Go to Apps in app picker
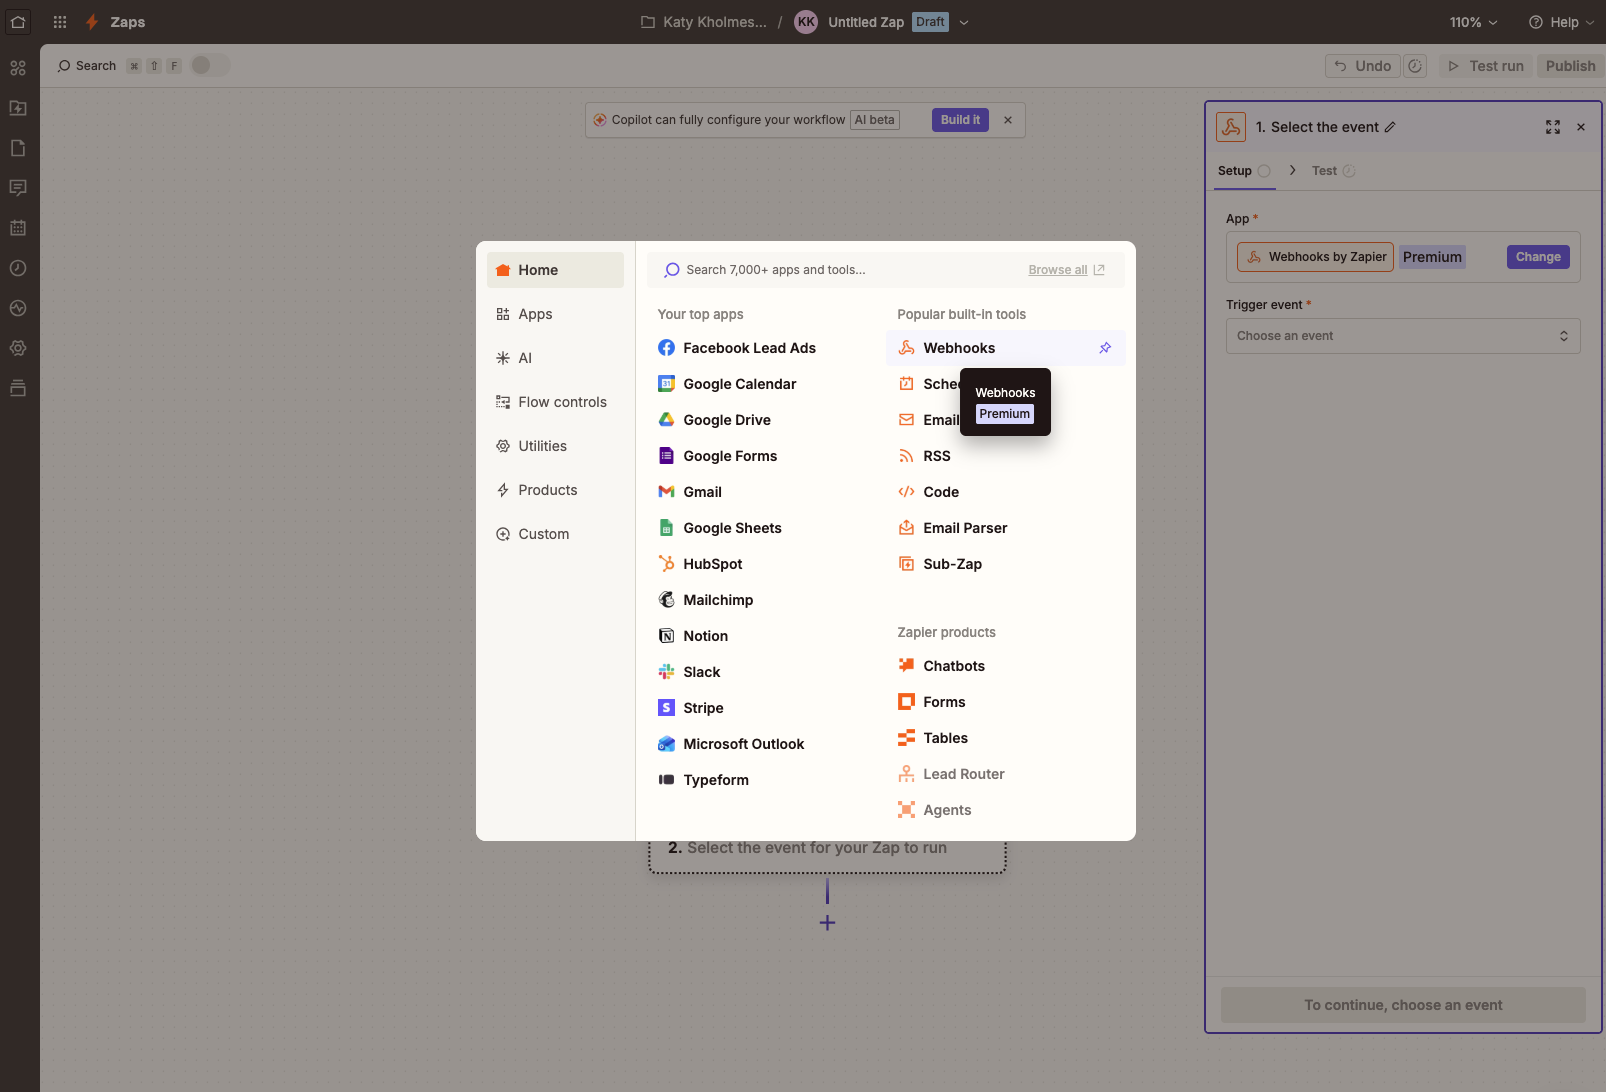This screenshot has width=1606, height=1092. tap(555, 314)
